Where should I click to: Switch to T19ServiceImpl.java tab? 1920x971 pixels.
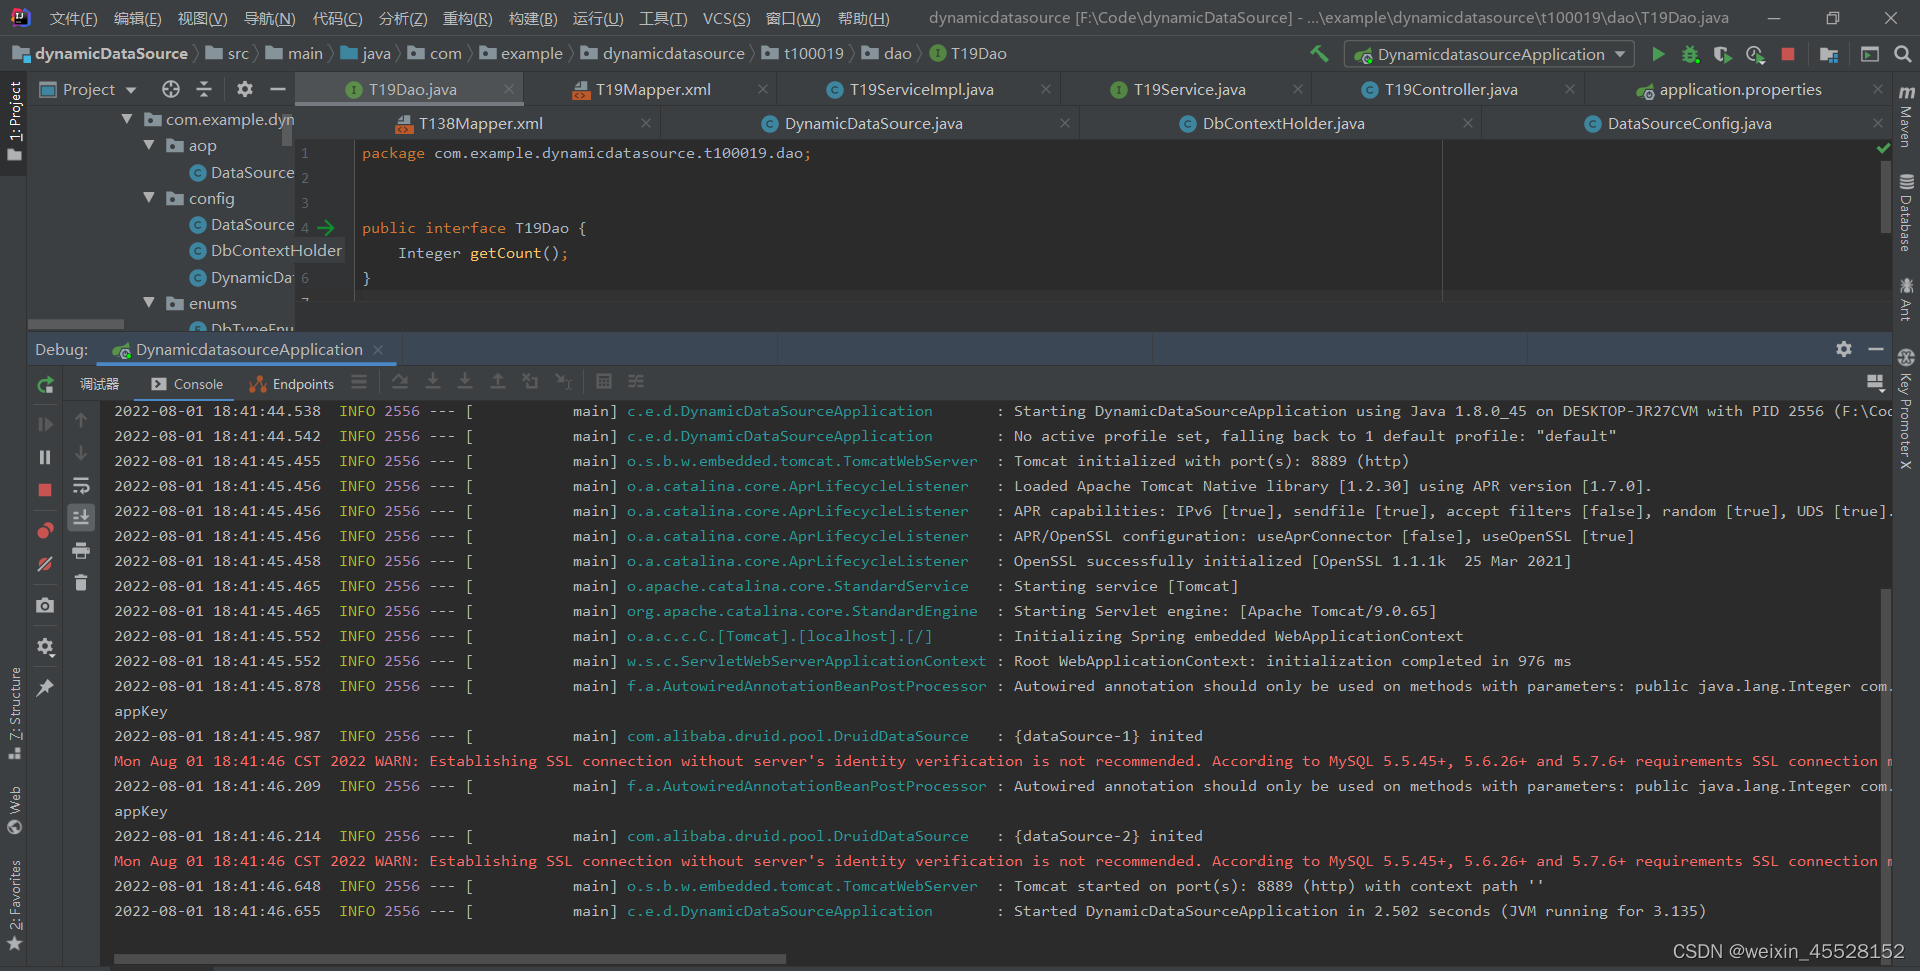click(921, 89)
